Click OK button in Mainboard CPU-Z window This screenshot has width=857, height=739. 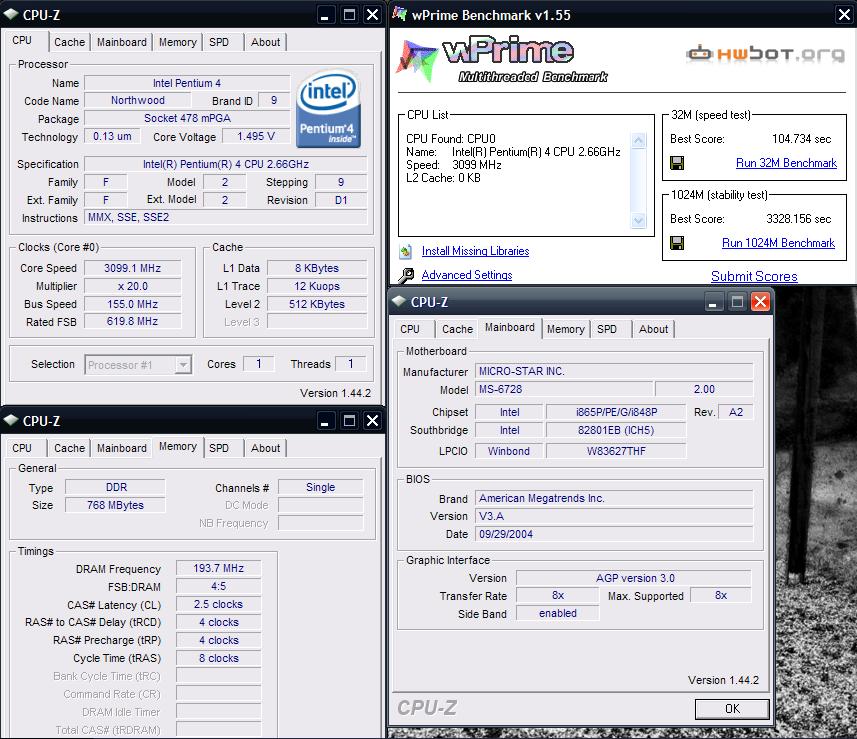pyautogui.click(x=732, y=709)
